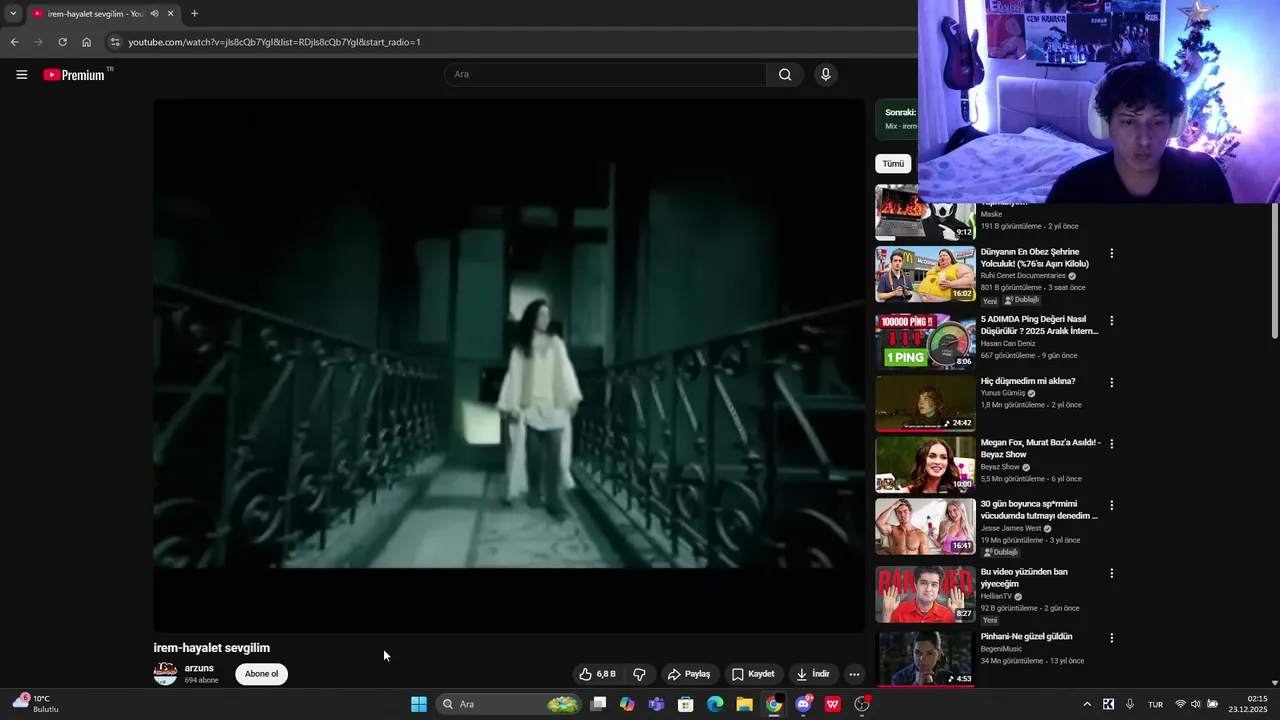The image size is (1280, 720).
Task: Open Dünyanın En Obez Şehrine thumbnail
Action: click(x=925, y=274)
